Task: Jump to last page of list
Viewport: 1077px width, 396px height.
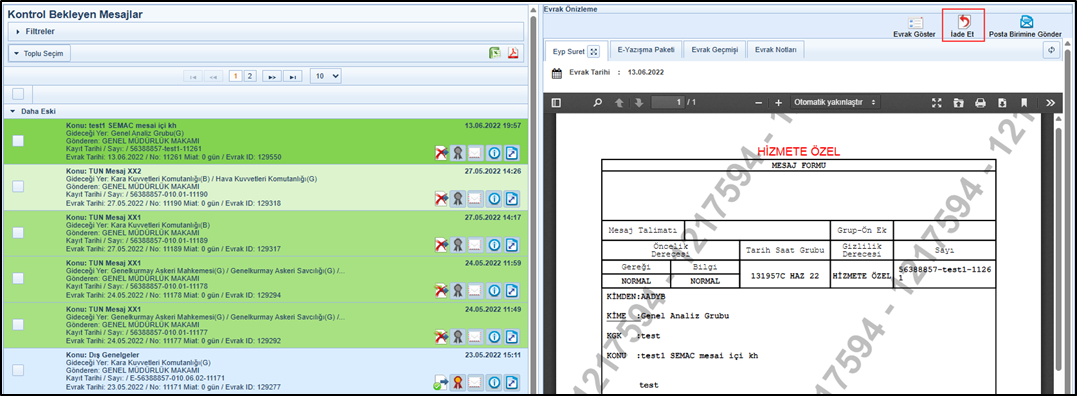Action: pos(293,76)
